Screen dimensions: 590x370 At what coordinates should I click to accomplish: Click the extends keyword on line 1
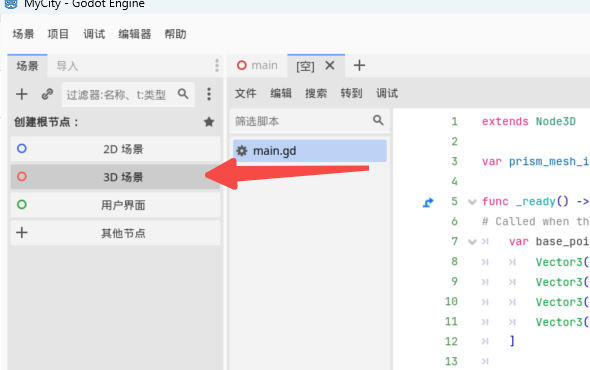pos(505,121)
